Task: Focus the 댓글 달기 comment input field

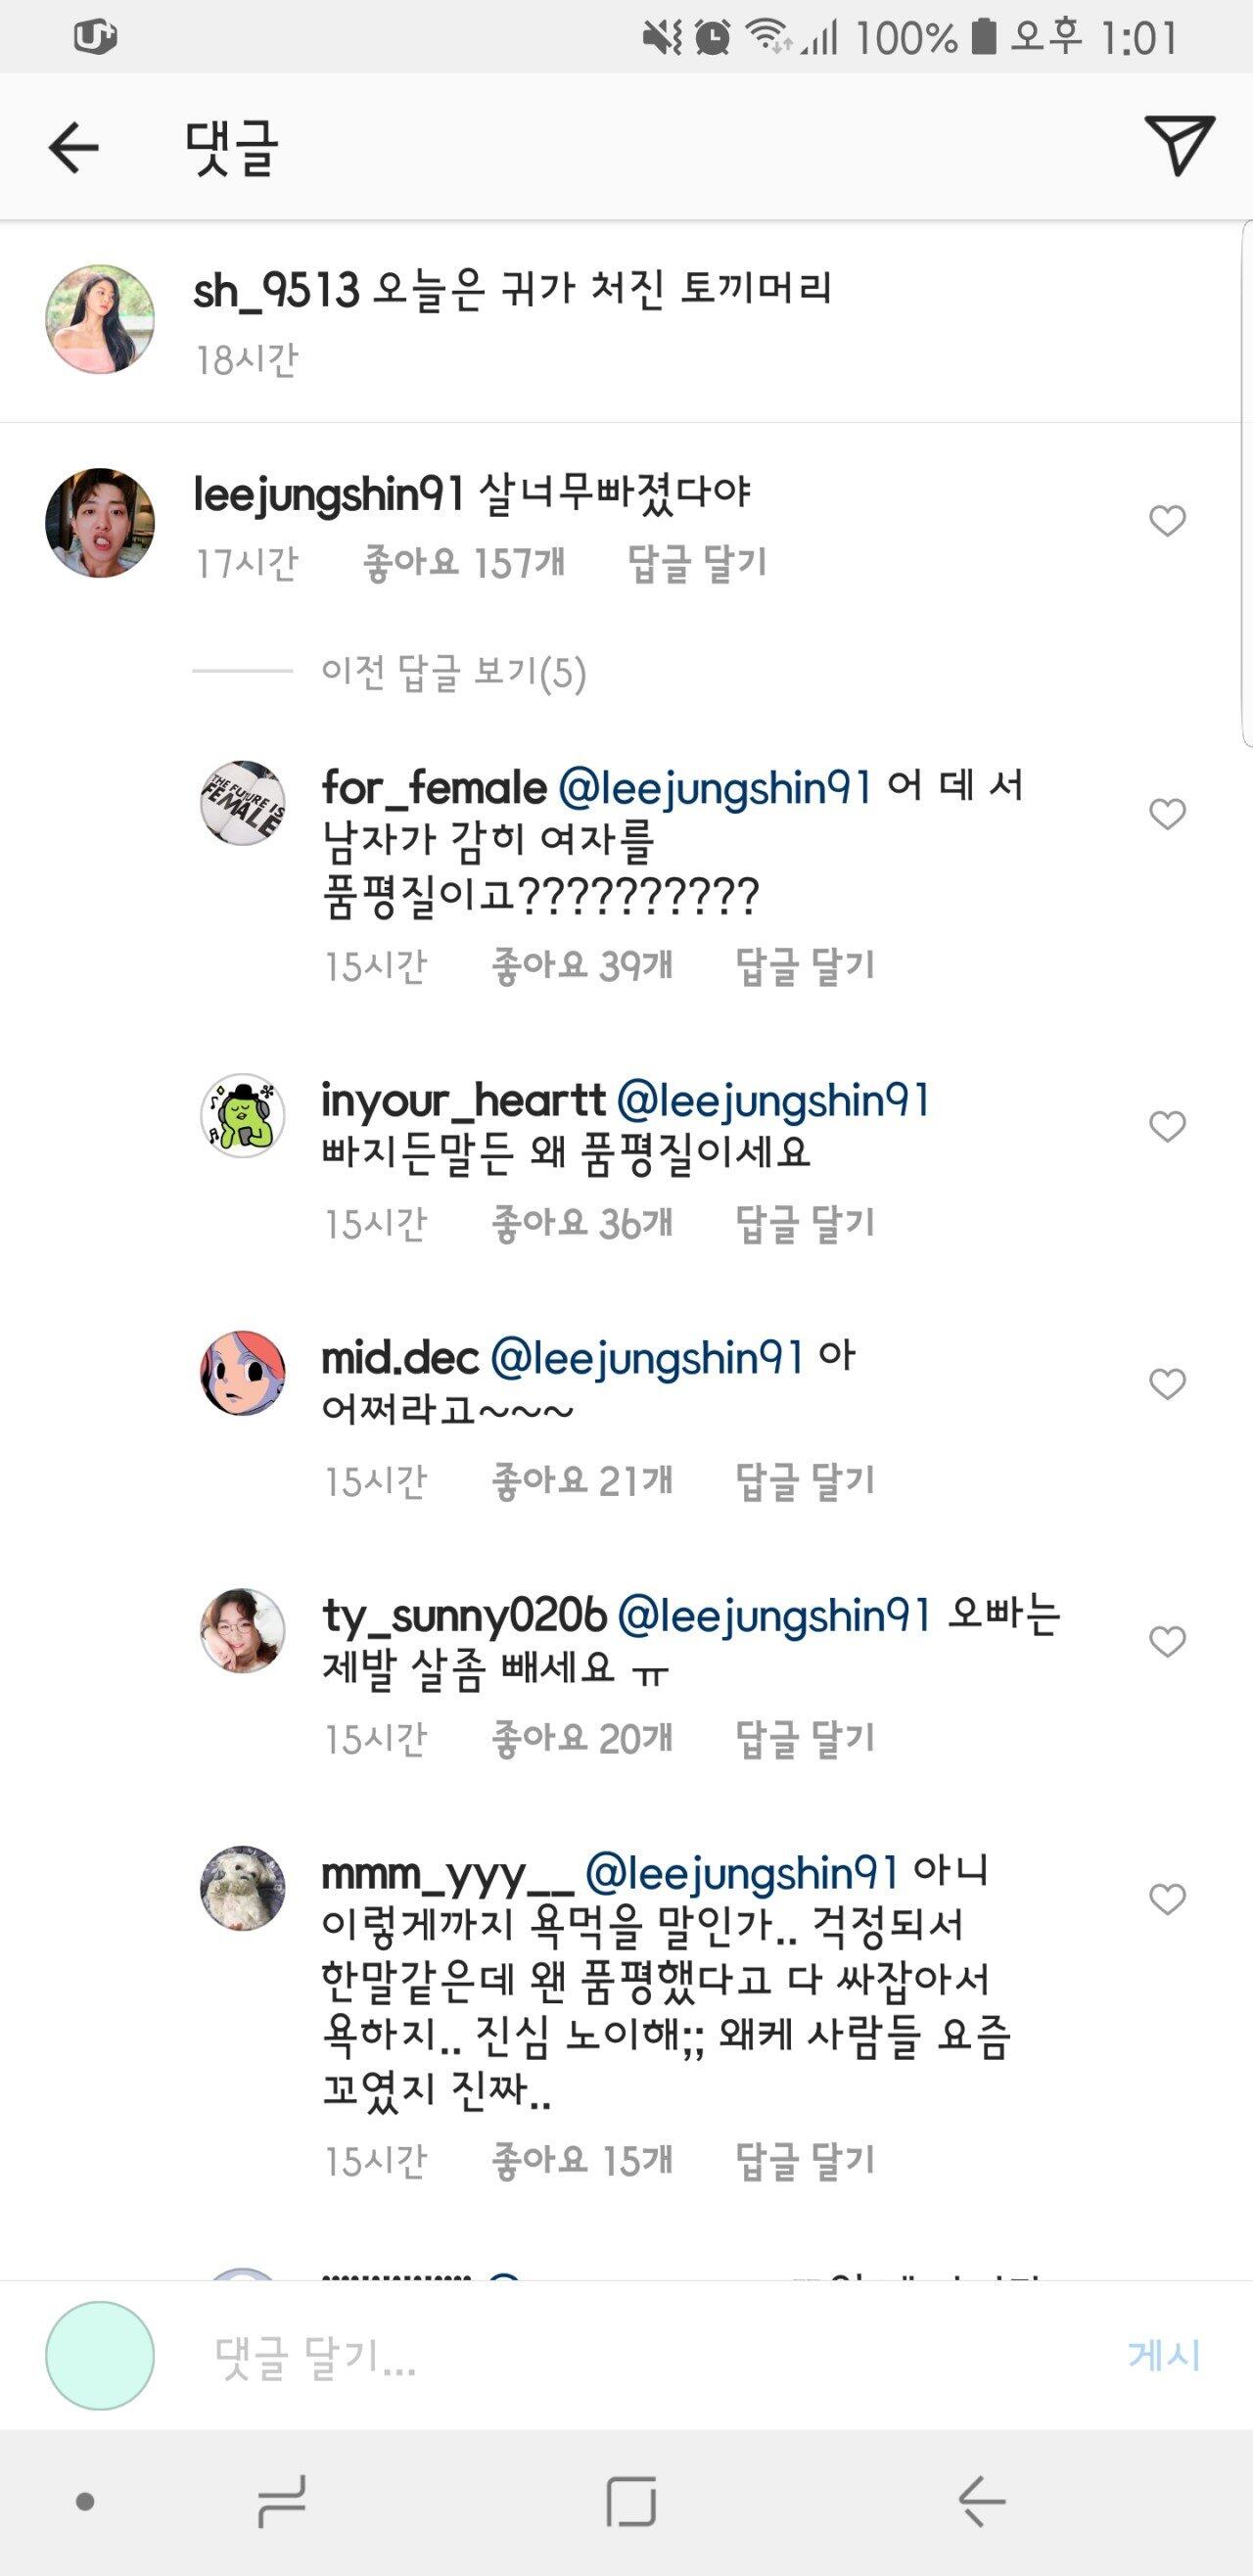Action: point(640,2357)
